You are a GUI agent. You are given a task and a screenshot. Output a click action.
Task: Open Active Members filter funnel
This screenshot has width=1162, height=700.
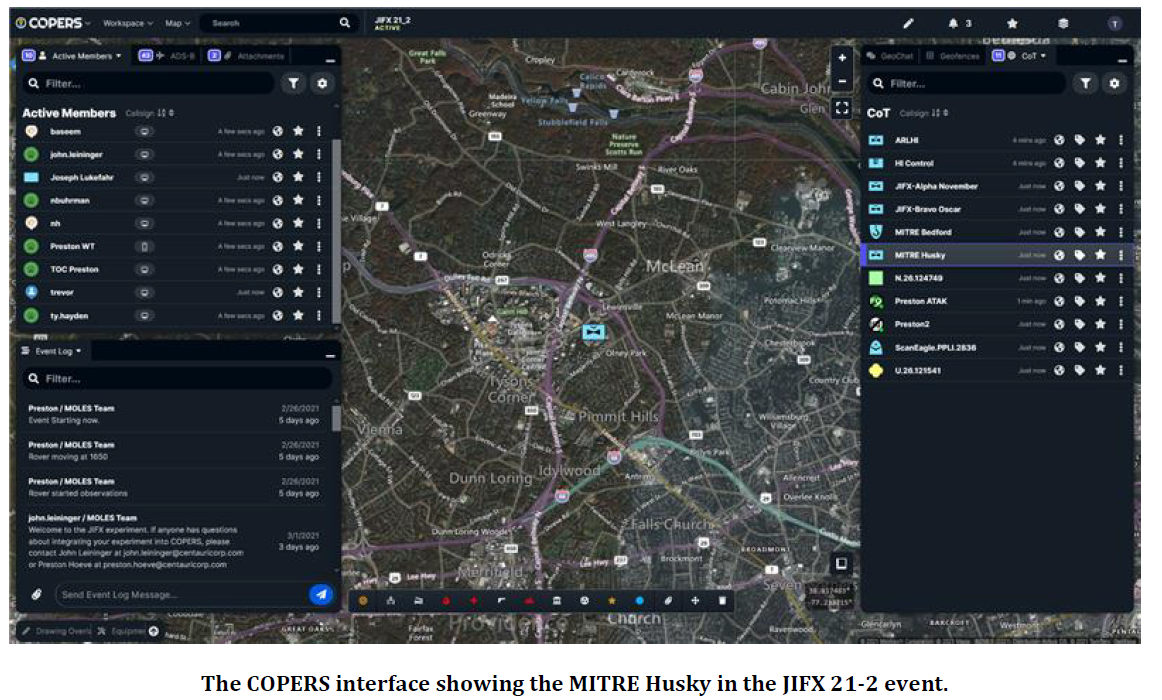click(293, 84)
